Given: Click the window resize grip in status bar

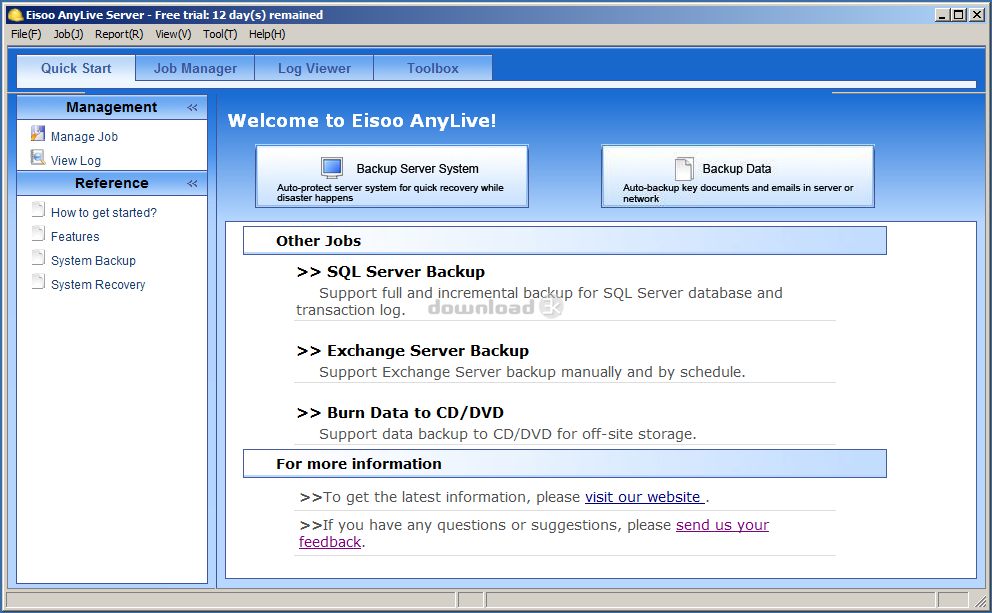Looking at the screenshot, I should coord(979,601).
